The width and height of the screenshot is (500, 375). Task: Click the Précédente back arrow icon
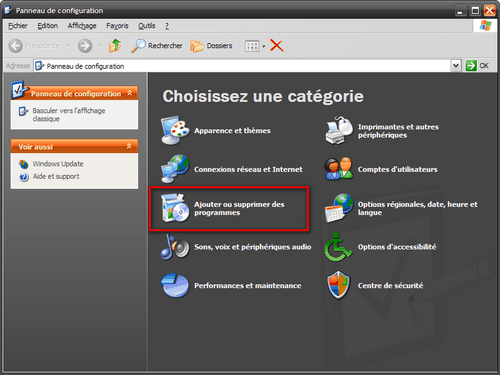click(x=15, y=46)
